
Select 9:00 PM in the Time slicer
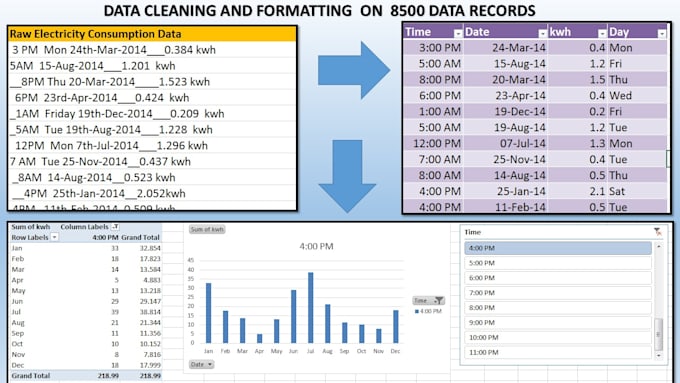[558, 323]
